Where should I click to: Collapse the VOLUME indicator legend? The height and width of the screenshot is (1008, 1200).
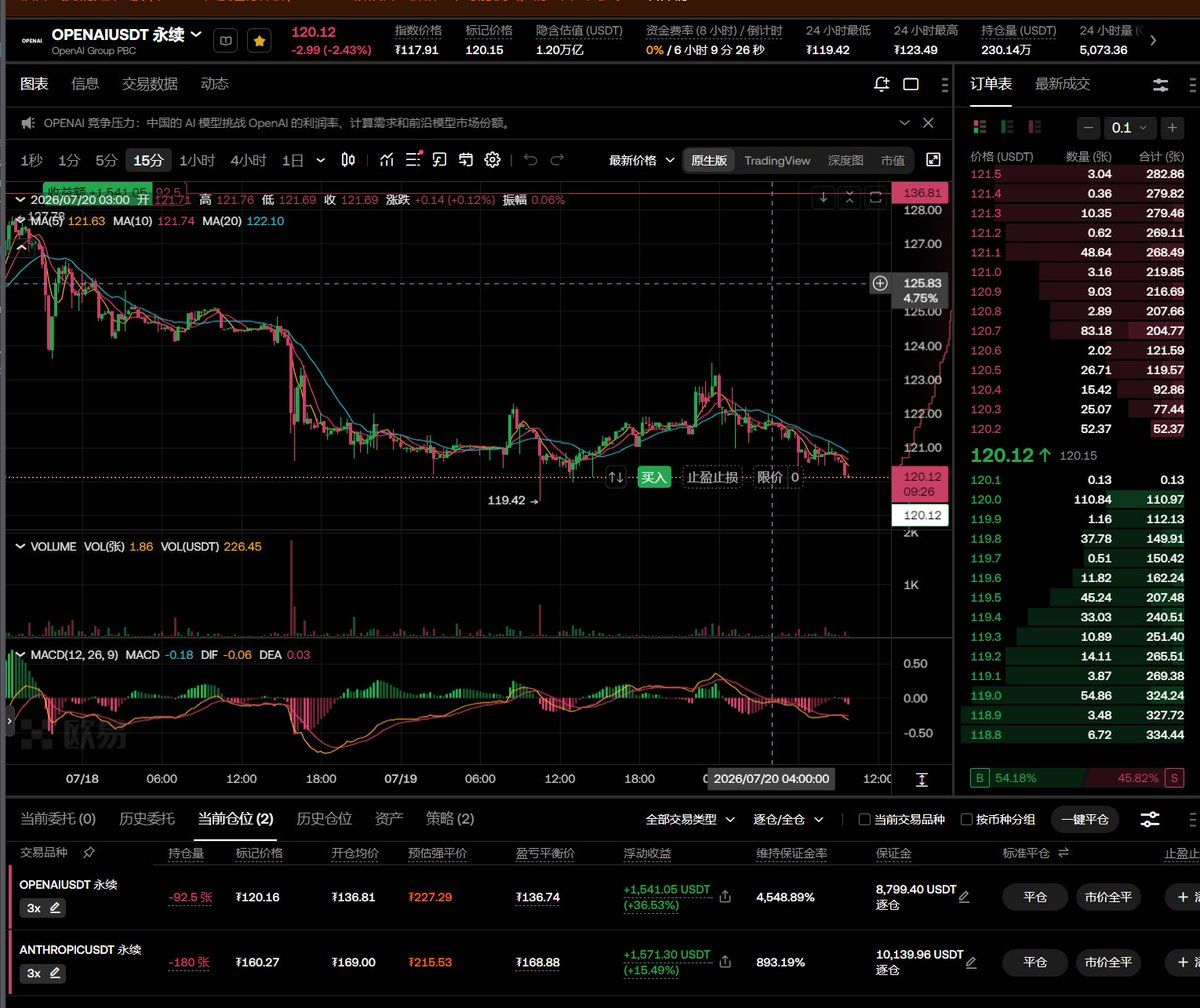[x=20, y=547]
